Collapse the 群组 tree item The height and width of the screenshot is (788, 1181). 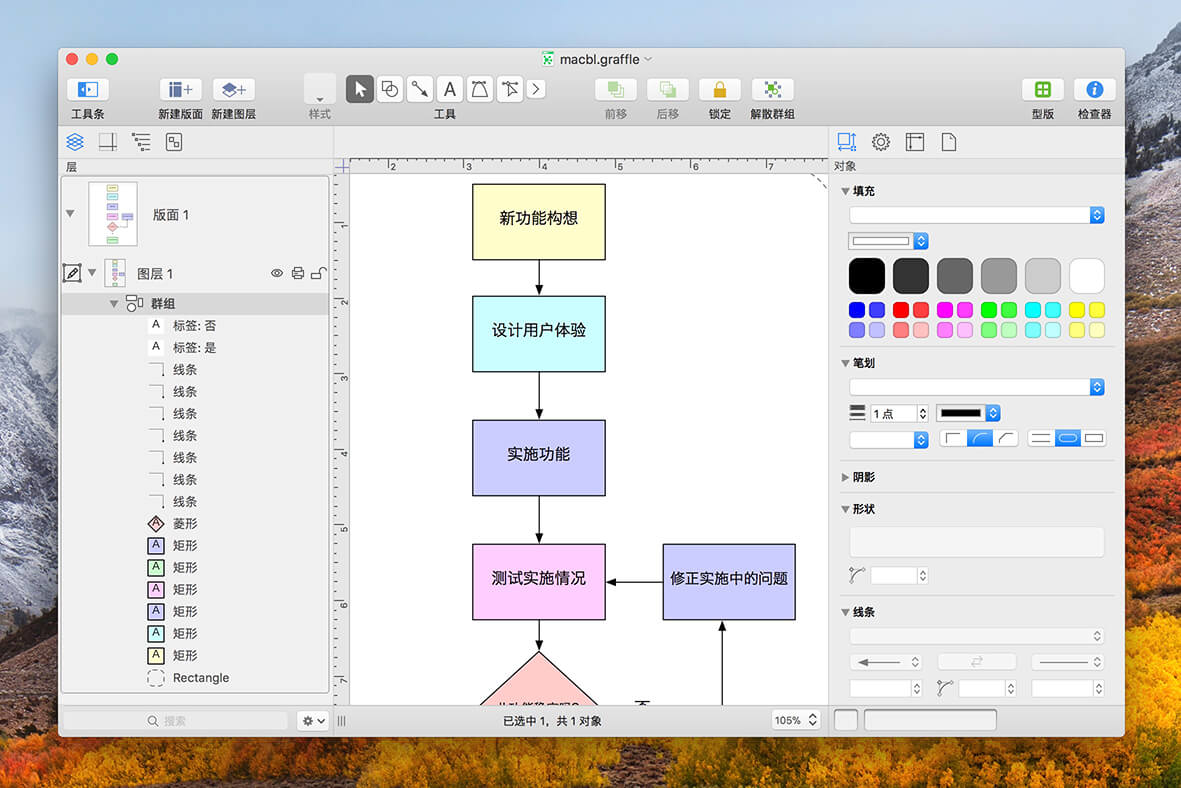(x=114, y=304)
